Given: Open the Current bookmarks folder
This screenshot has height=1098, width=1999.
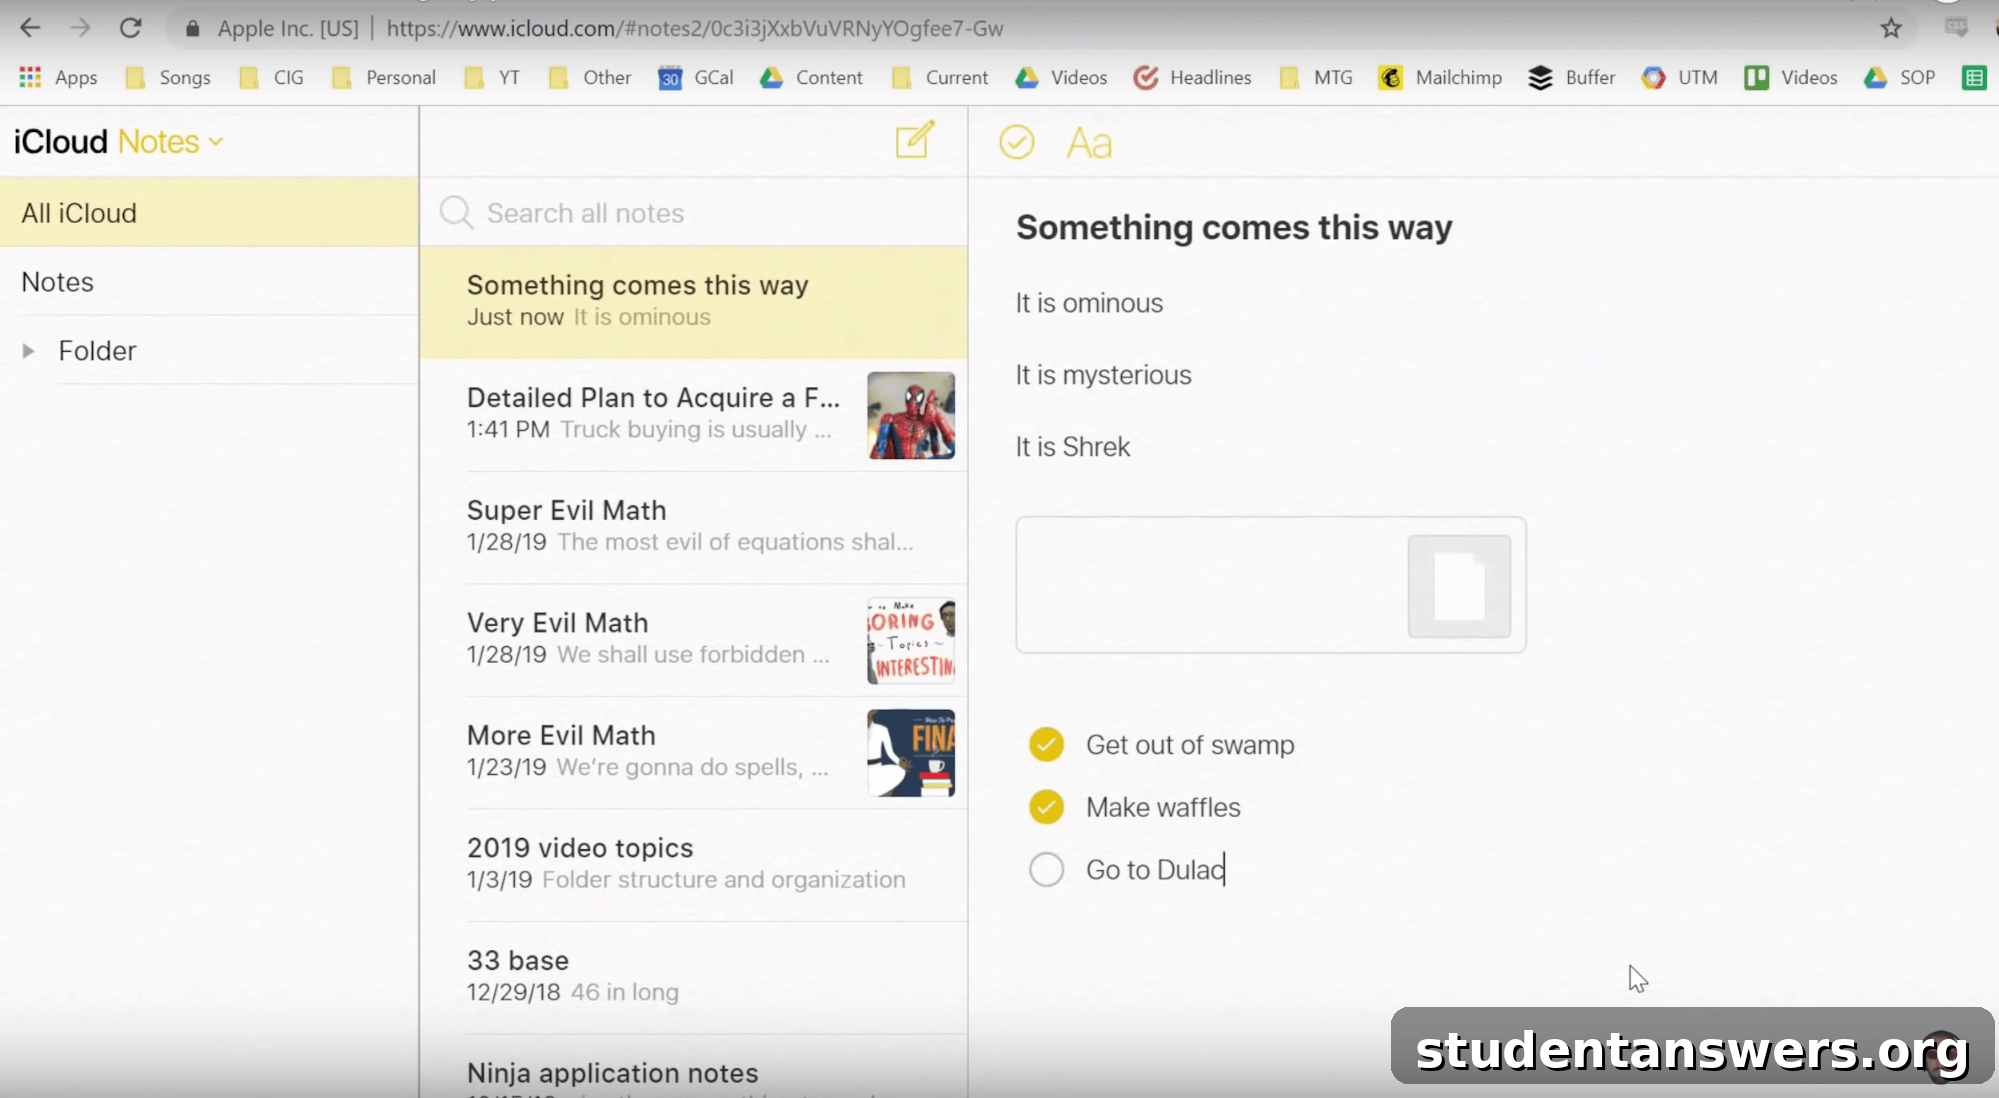Looking at the screenshot, I should coord(939,77).
